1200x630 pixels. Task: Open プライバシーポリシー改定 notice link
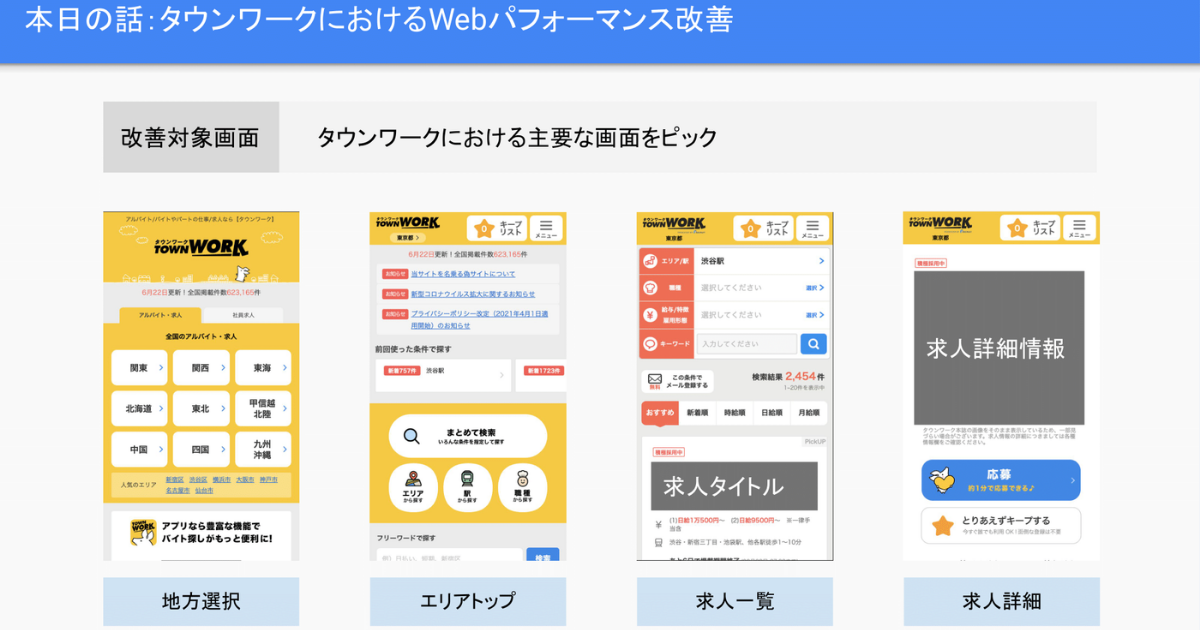[480, 319]
